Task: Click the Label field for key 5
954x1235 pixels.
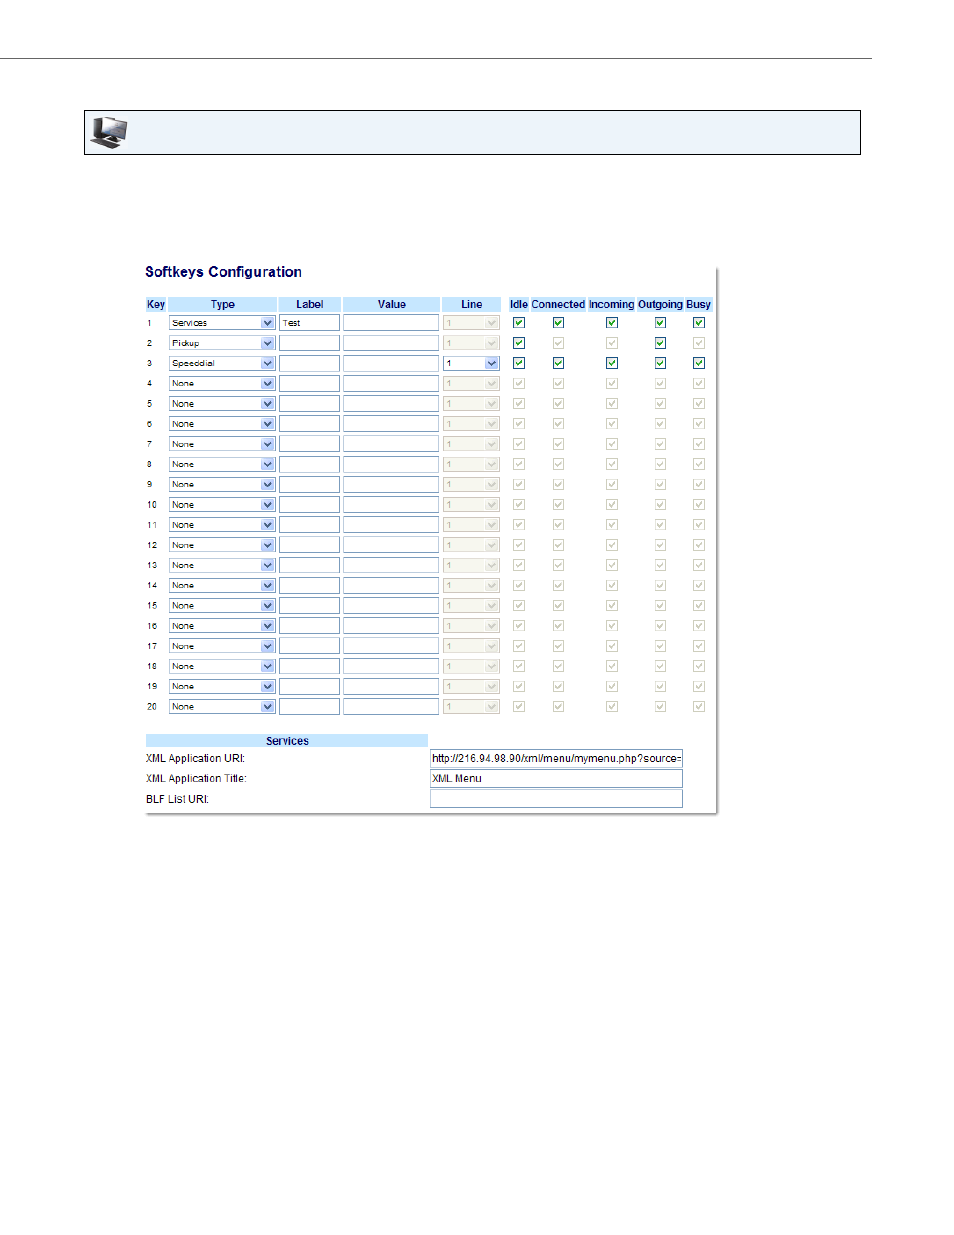Action: tap(309, 404)
